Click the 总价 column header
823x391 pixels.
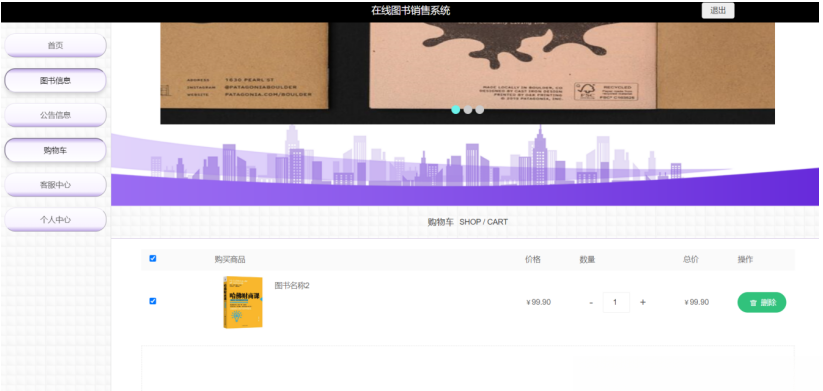tap(691, 259)
